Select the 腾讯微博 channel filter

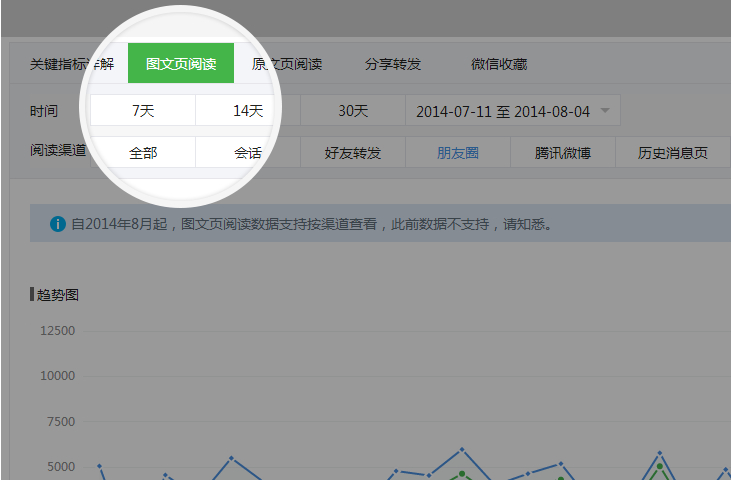pyautogui.click(x=563, y=152)
